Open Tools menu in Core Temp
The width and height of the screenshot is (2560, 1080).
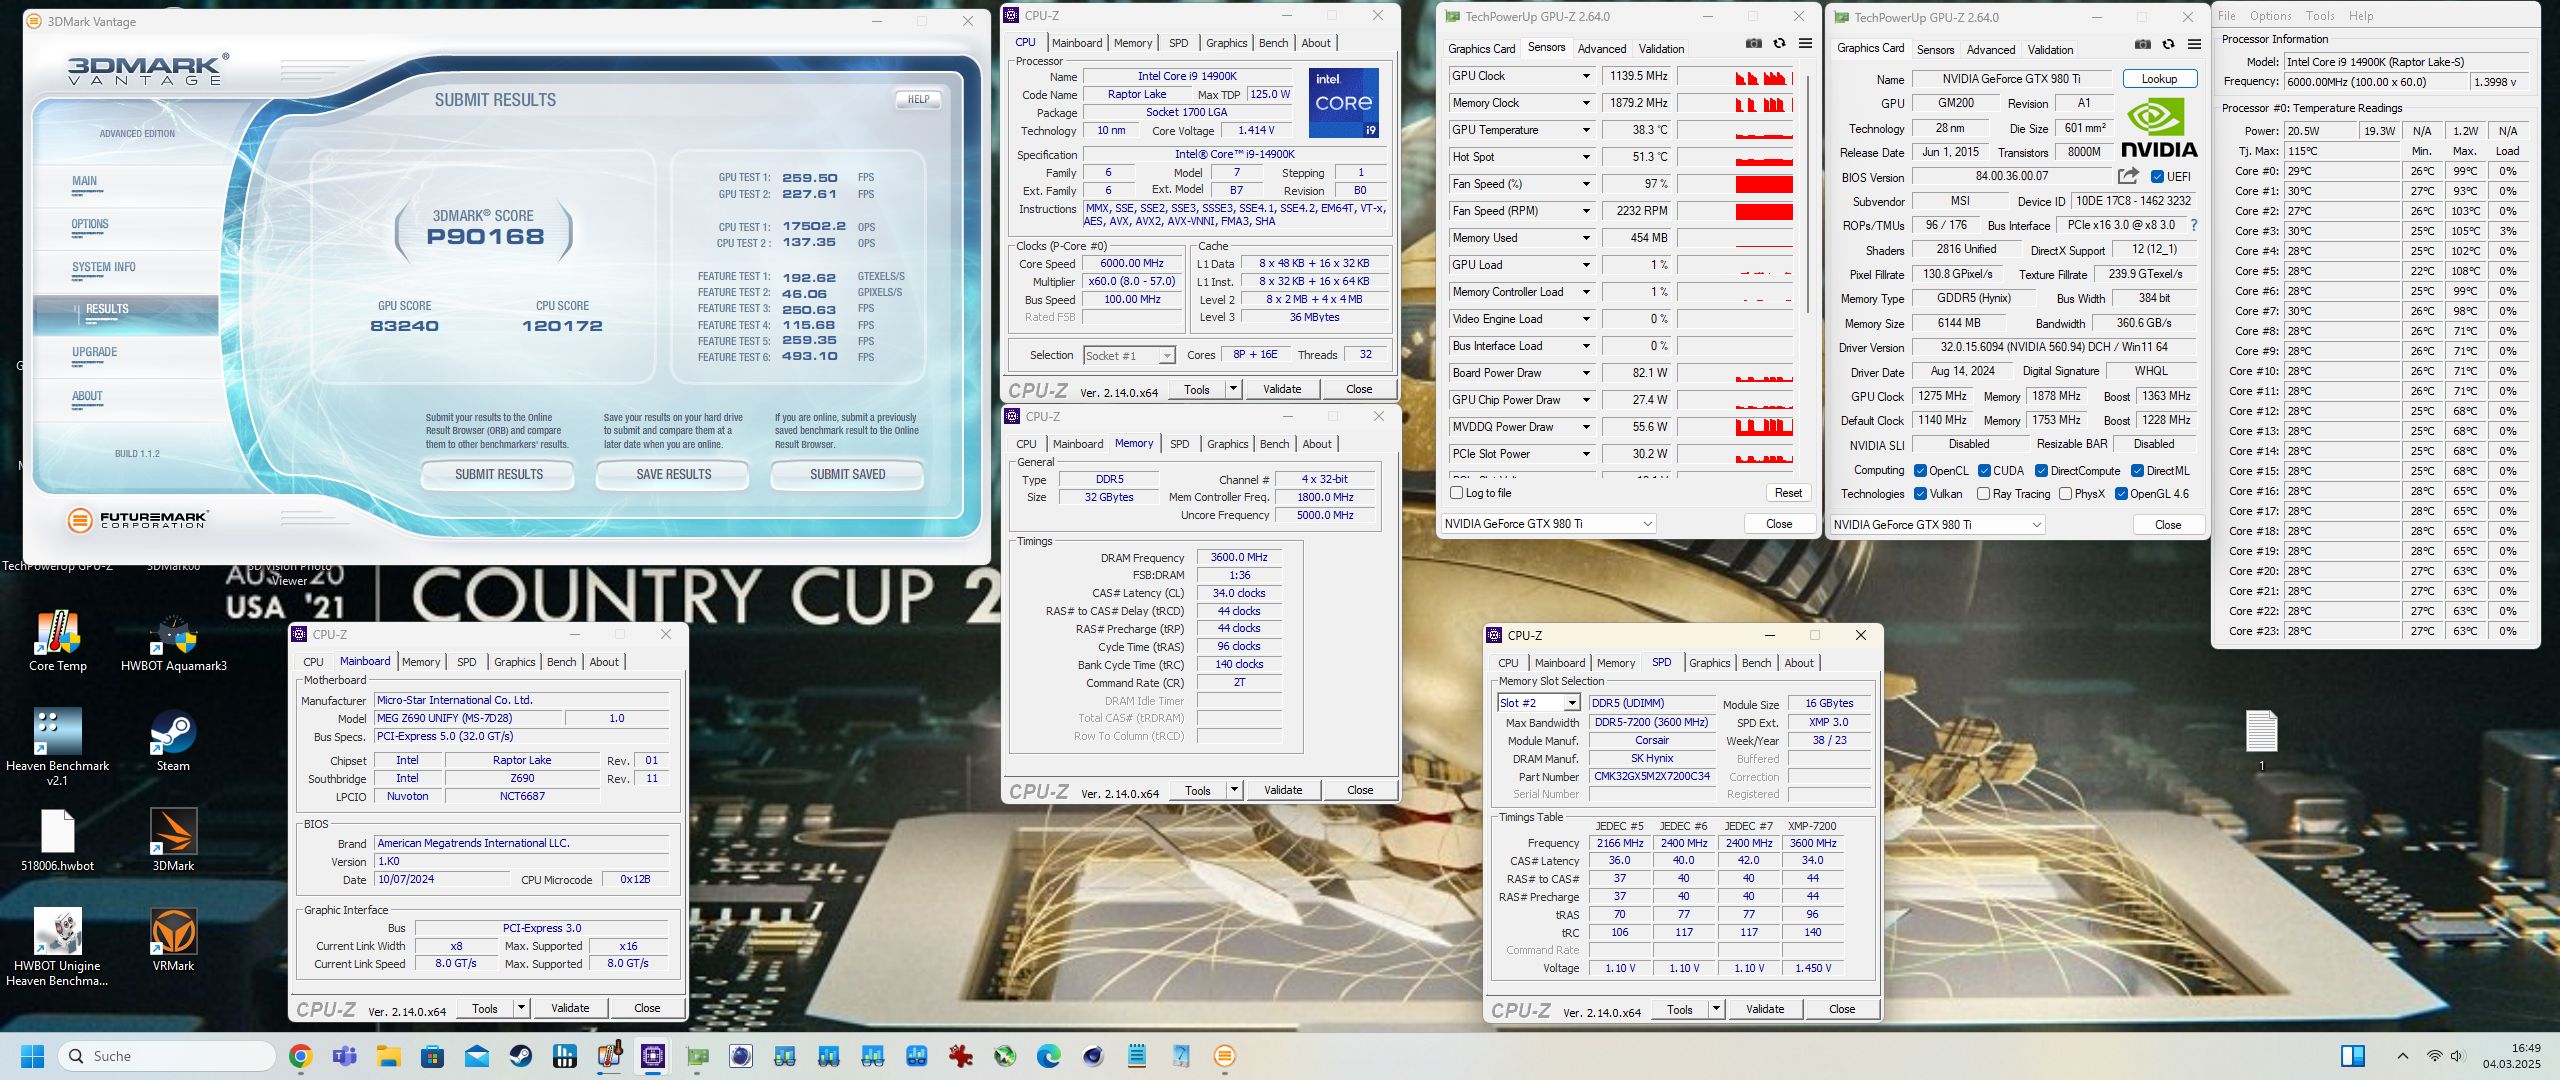coord(2320,16)
